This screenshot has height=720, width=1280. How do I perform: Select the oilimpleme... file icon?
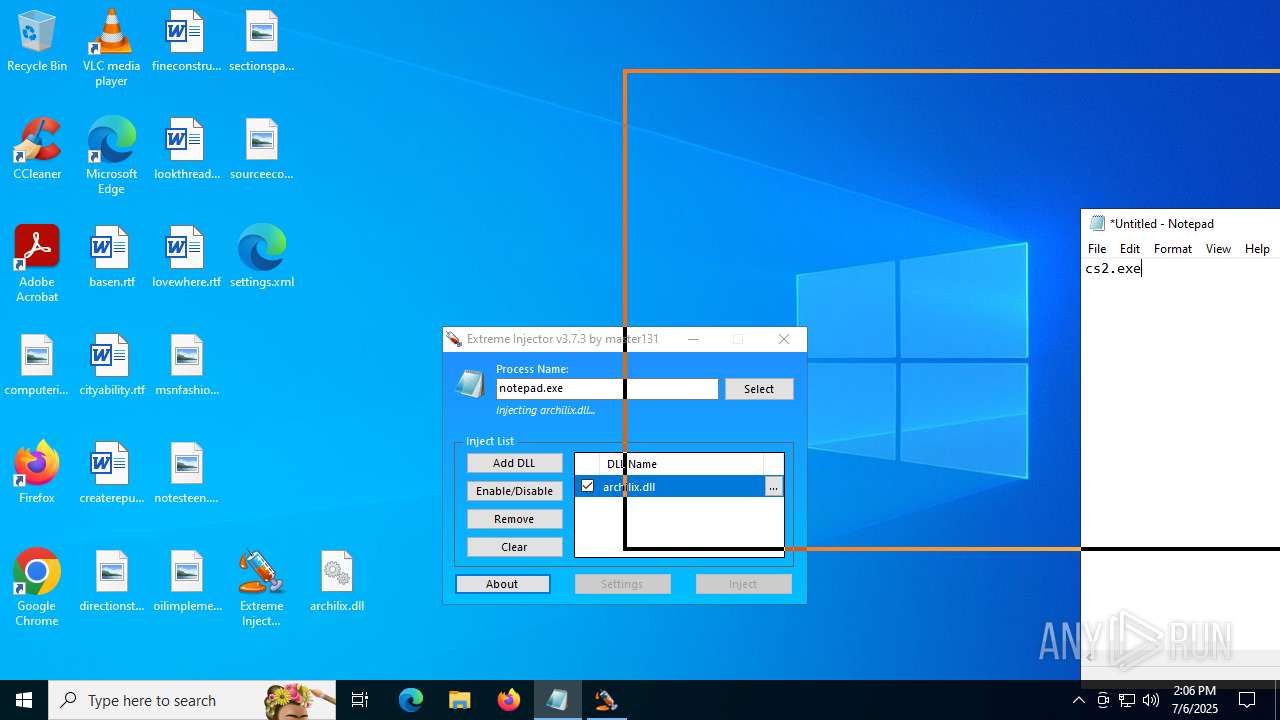click(186, 582)
